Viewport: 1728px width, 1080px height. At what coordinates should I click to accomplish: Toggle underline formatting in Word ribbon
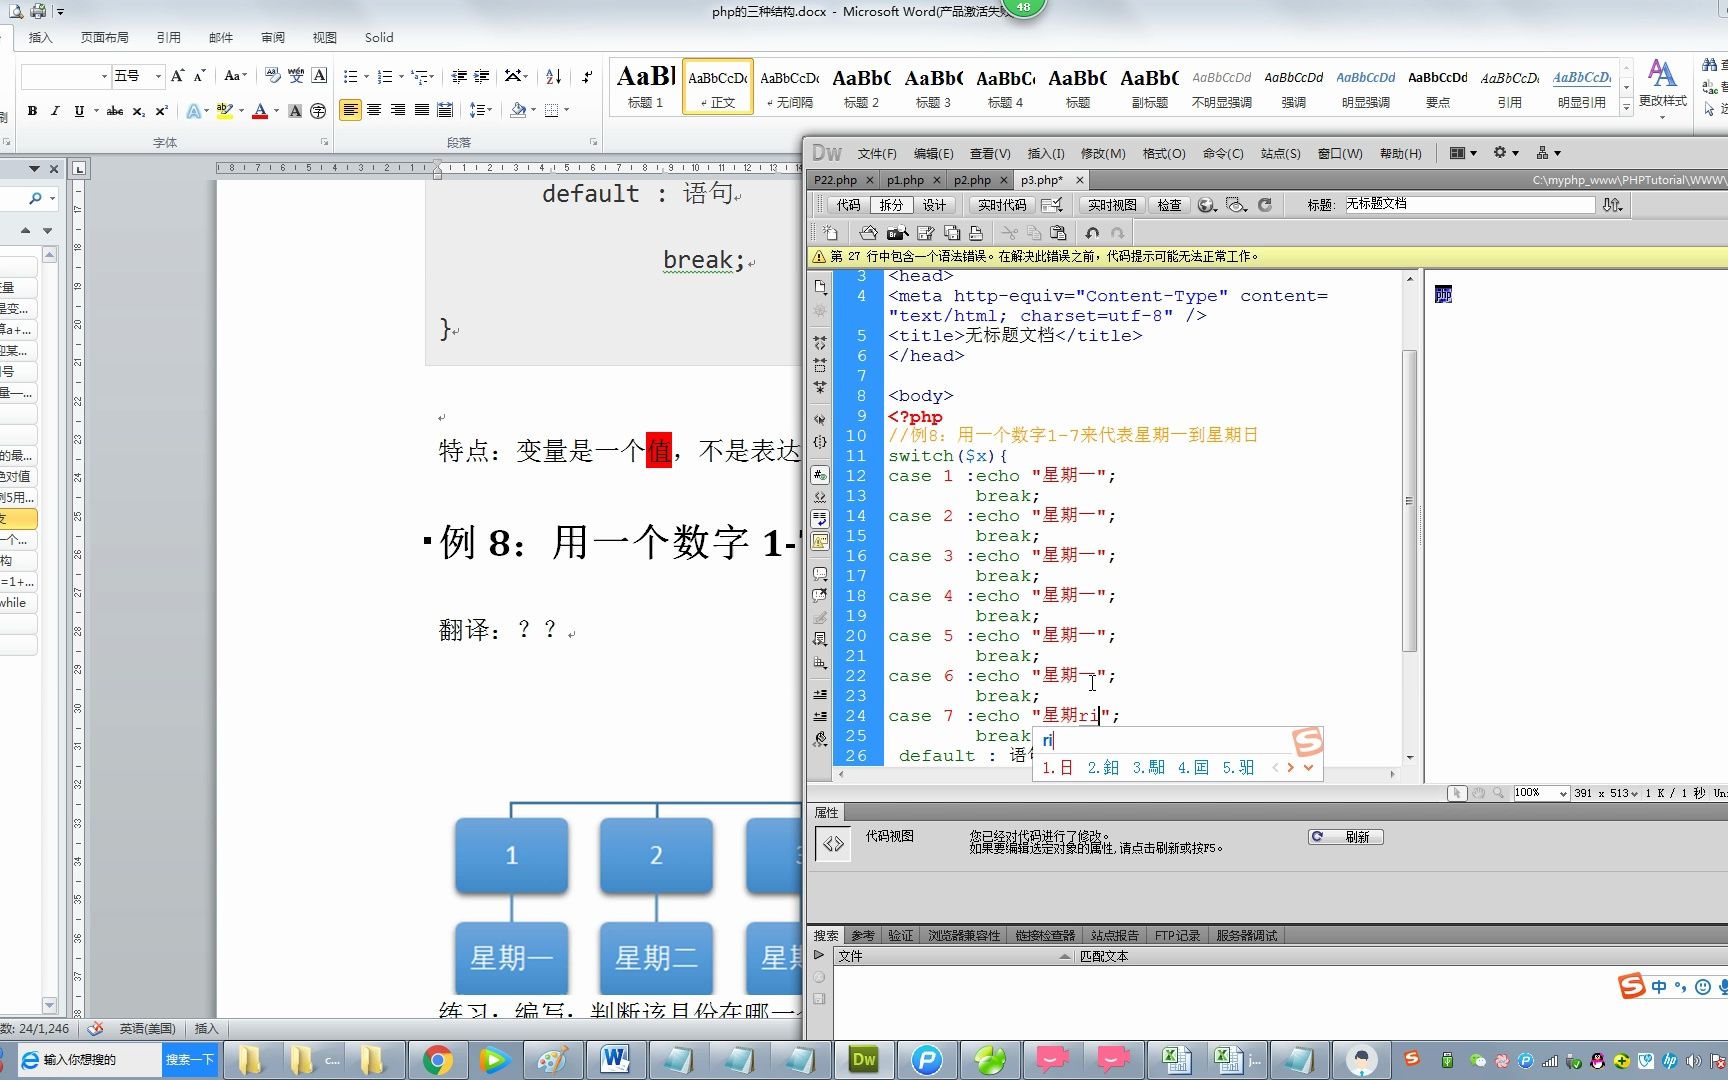point(79,111)
